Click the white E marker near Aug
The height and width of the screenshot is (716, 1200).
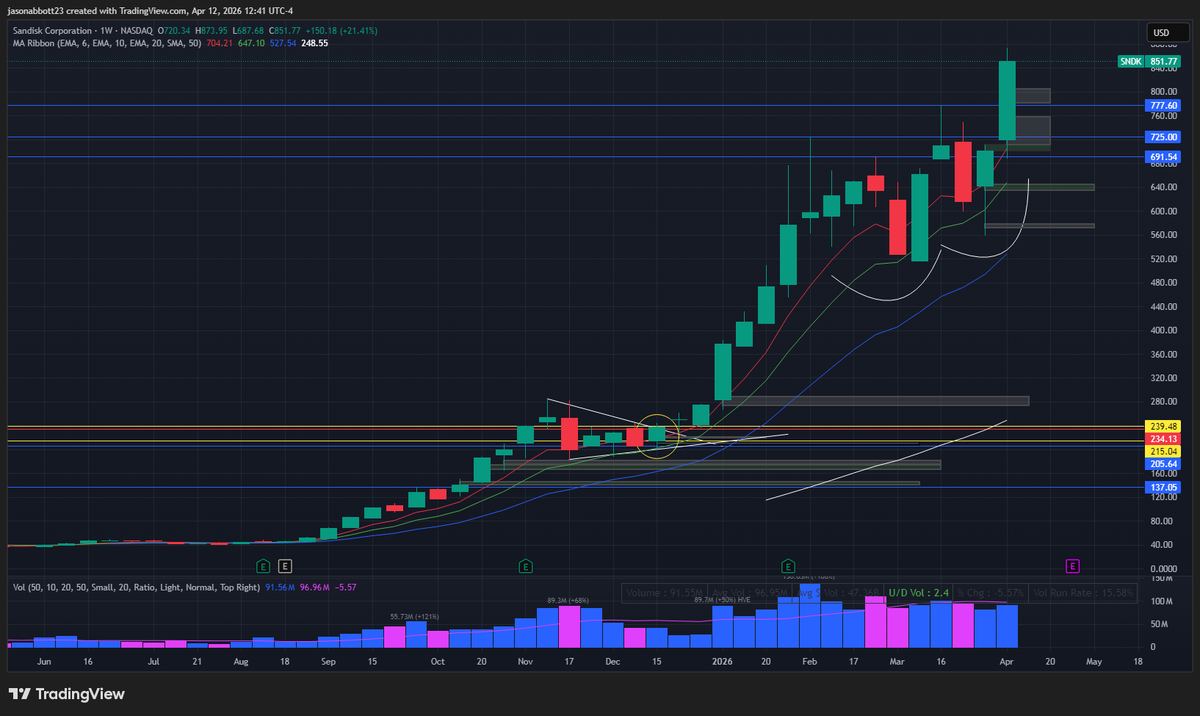(x=285, y=566)
